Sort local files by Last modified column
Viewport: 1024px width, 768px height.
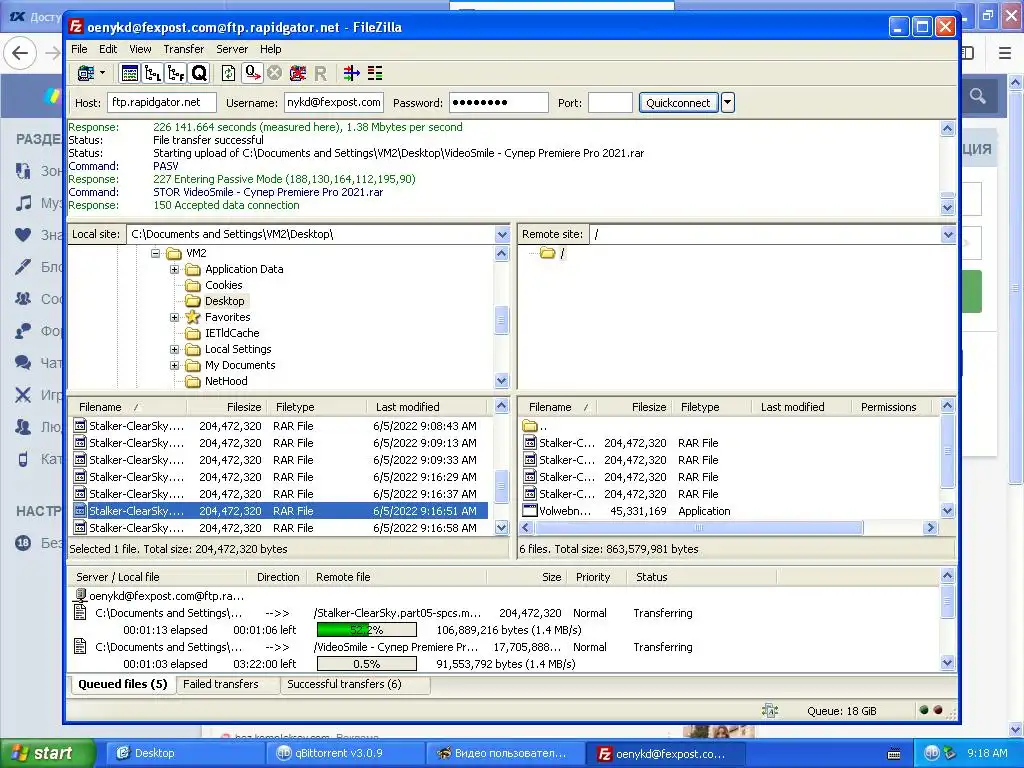pos(429,407)
